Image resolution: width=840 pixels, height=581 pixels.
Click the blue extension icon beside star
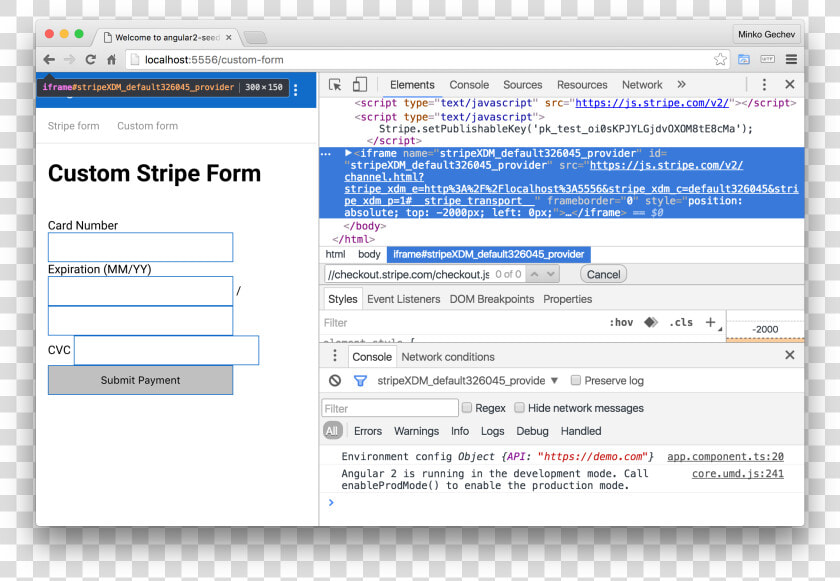click(744, 59)
